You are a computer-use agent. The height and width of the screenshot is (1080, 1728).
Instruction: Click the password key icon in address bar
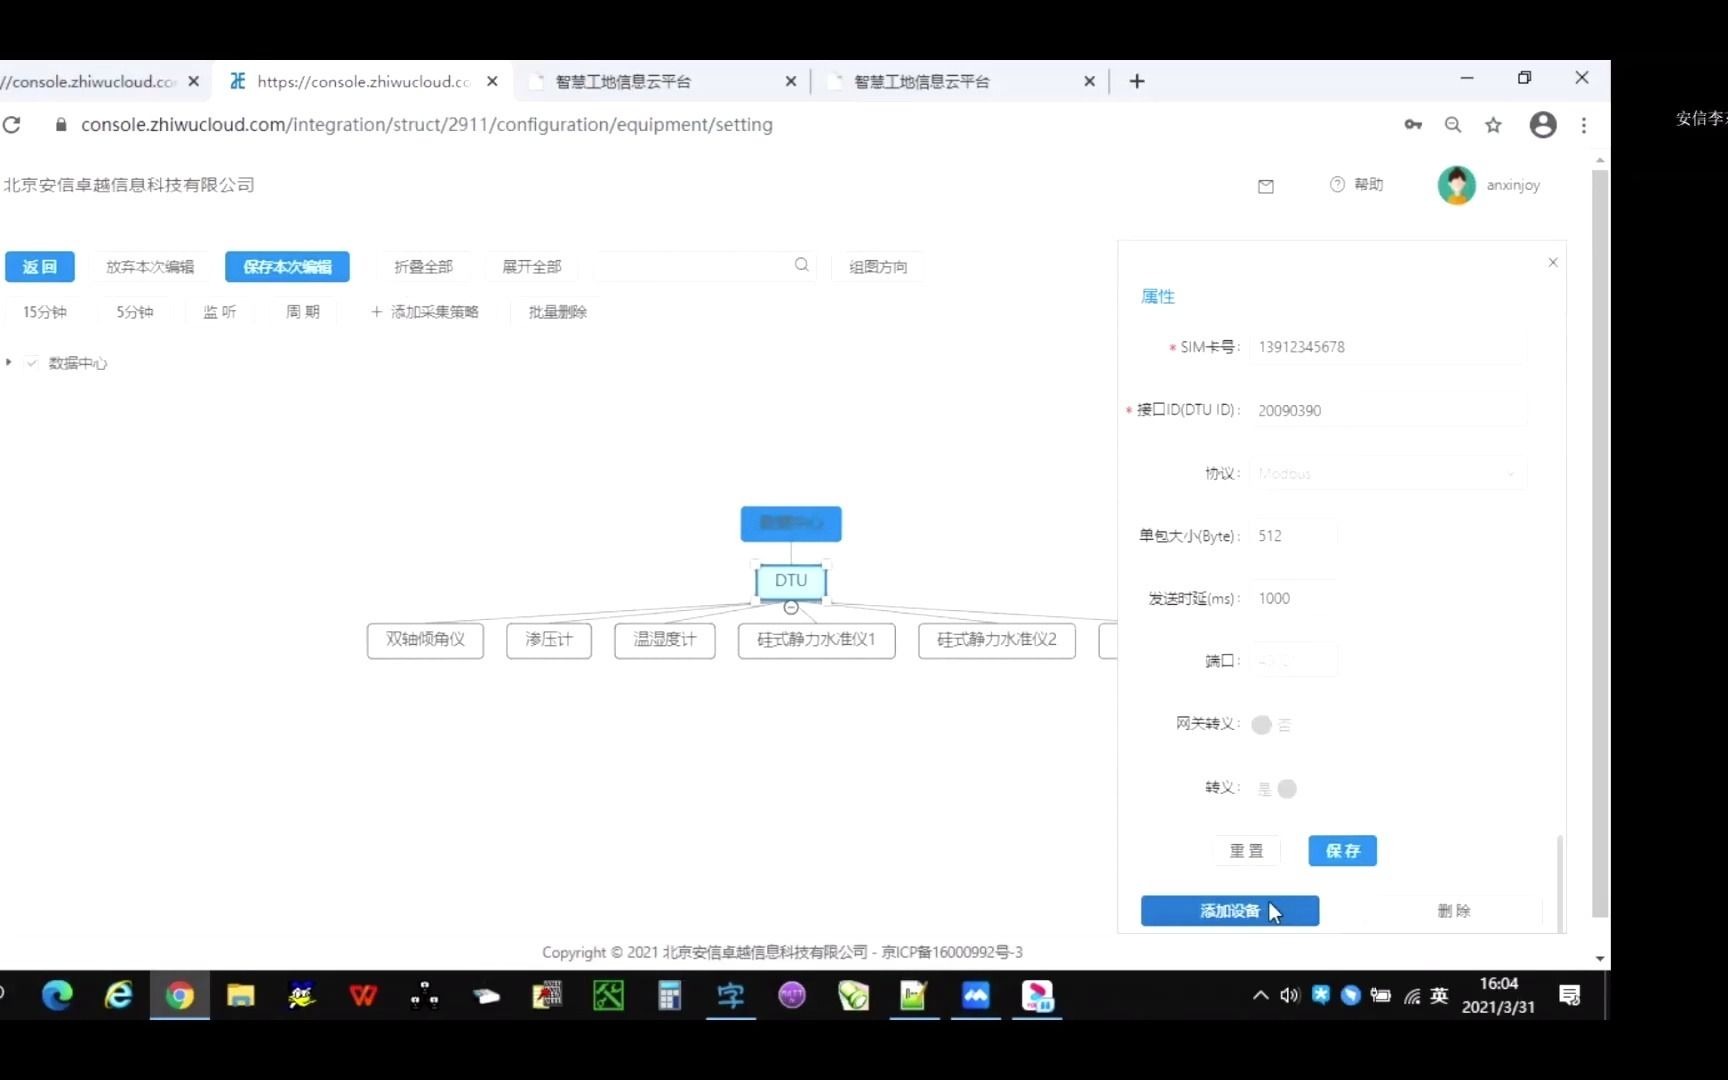[1413, 125]
